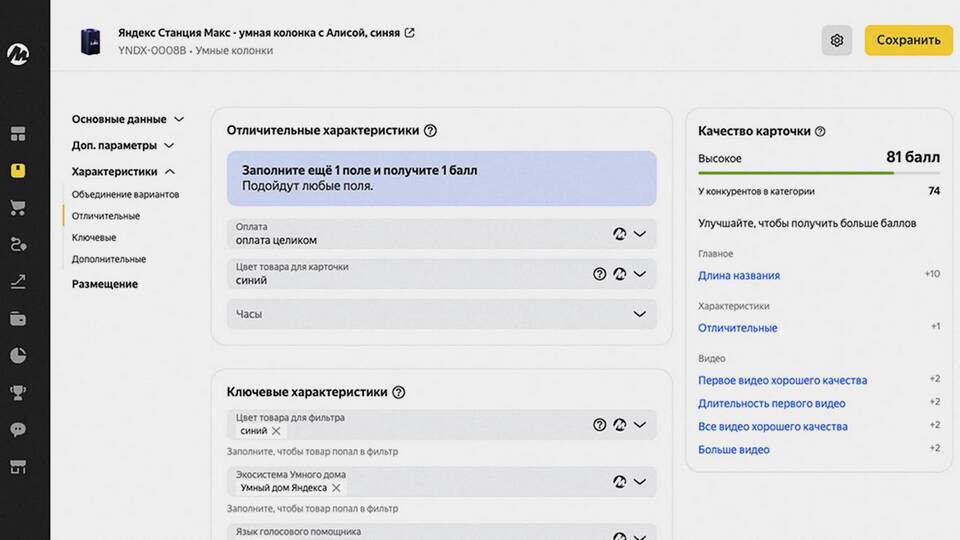
Task: Open the shopping cart section in sidebar
Action: click(18, 208)
